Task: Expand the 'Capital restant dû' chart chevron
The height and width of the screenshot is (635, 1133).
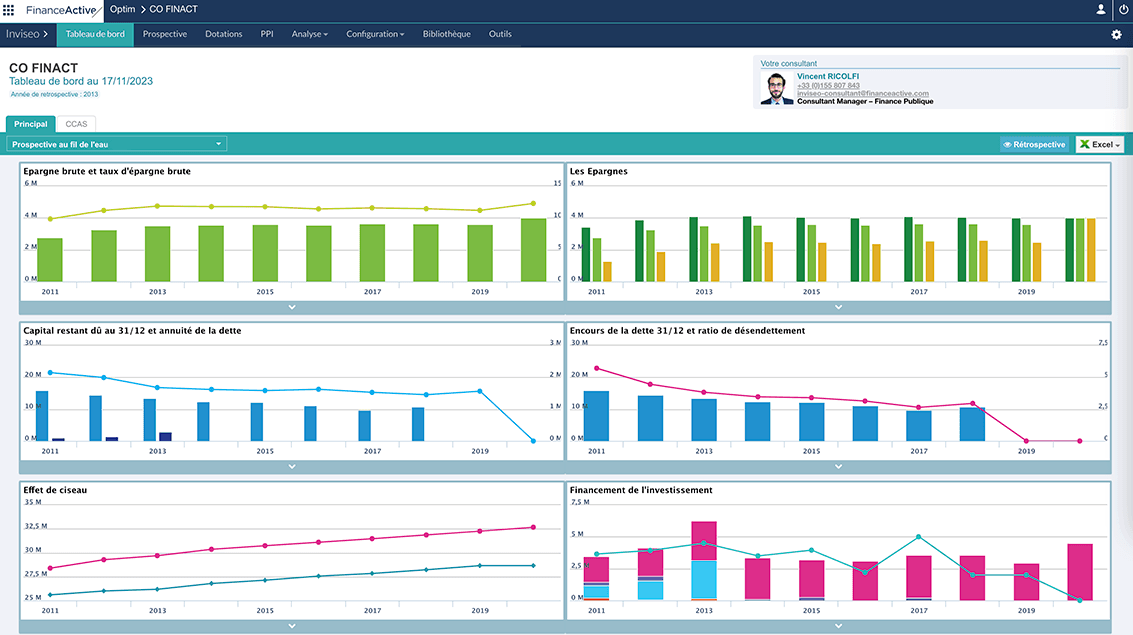Action: coord(292,466)
